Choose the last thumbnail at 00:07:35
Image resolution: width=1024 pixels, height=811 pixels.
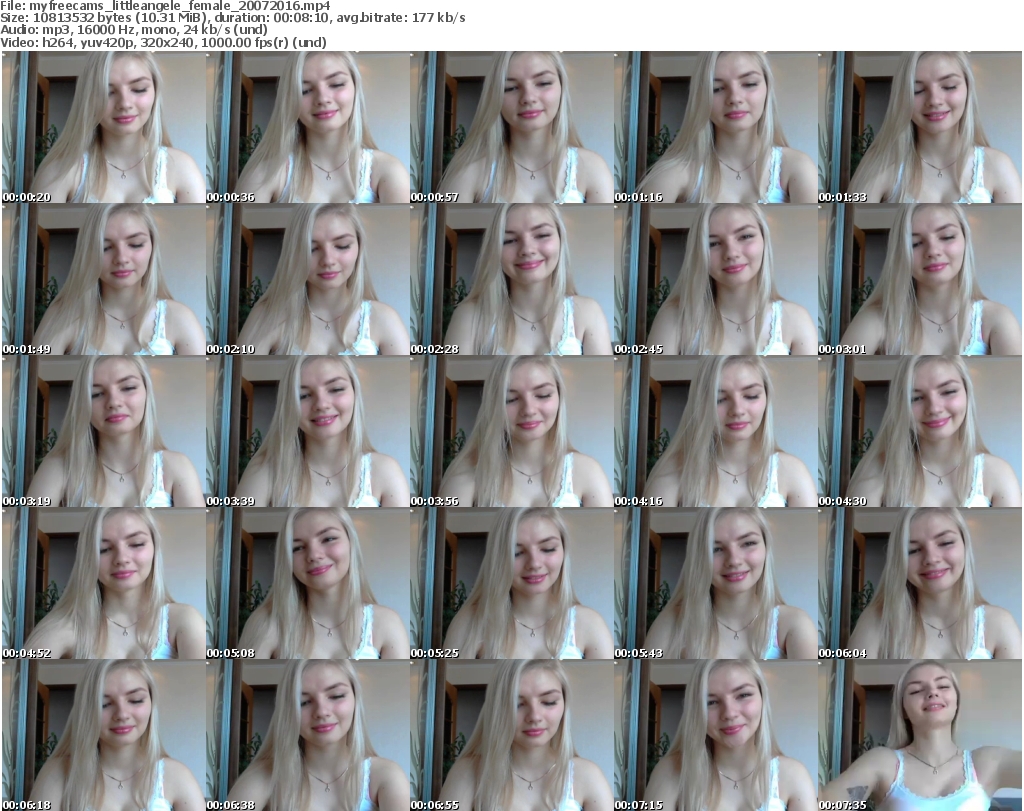pos(920,735)
